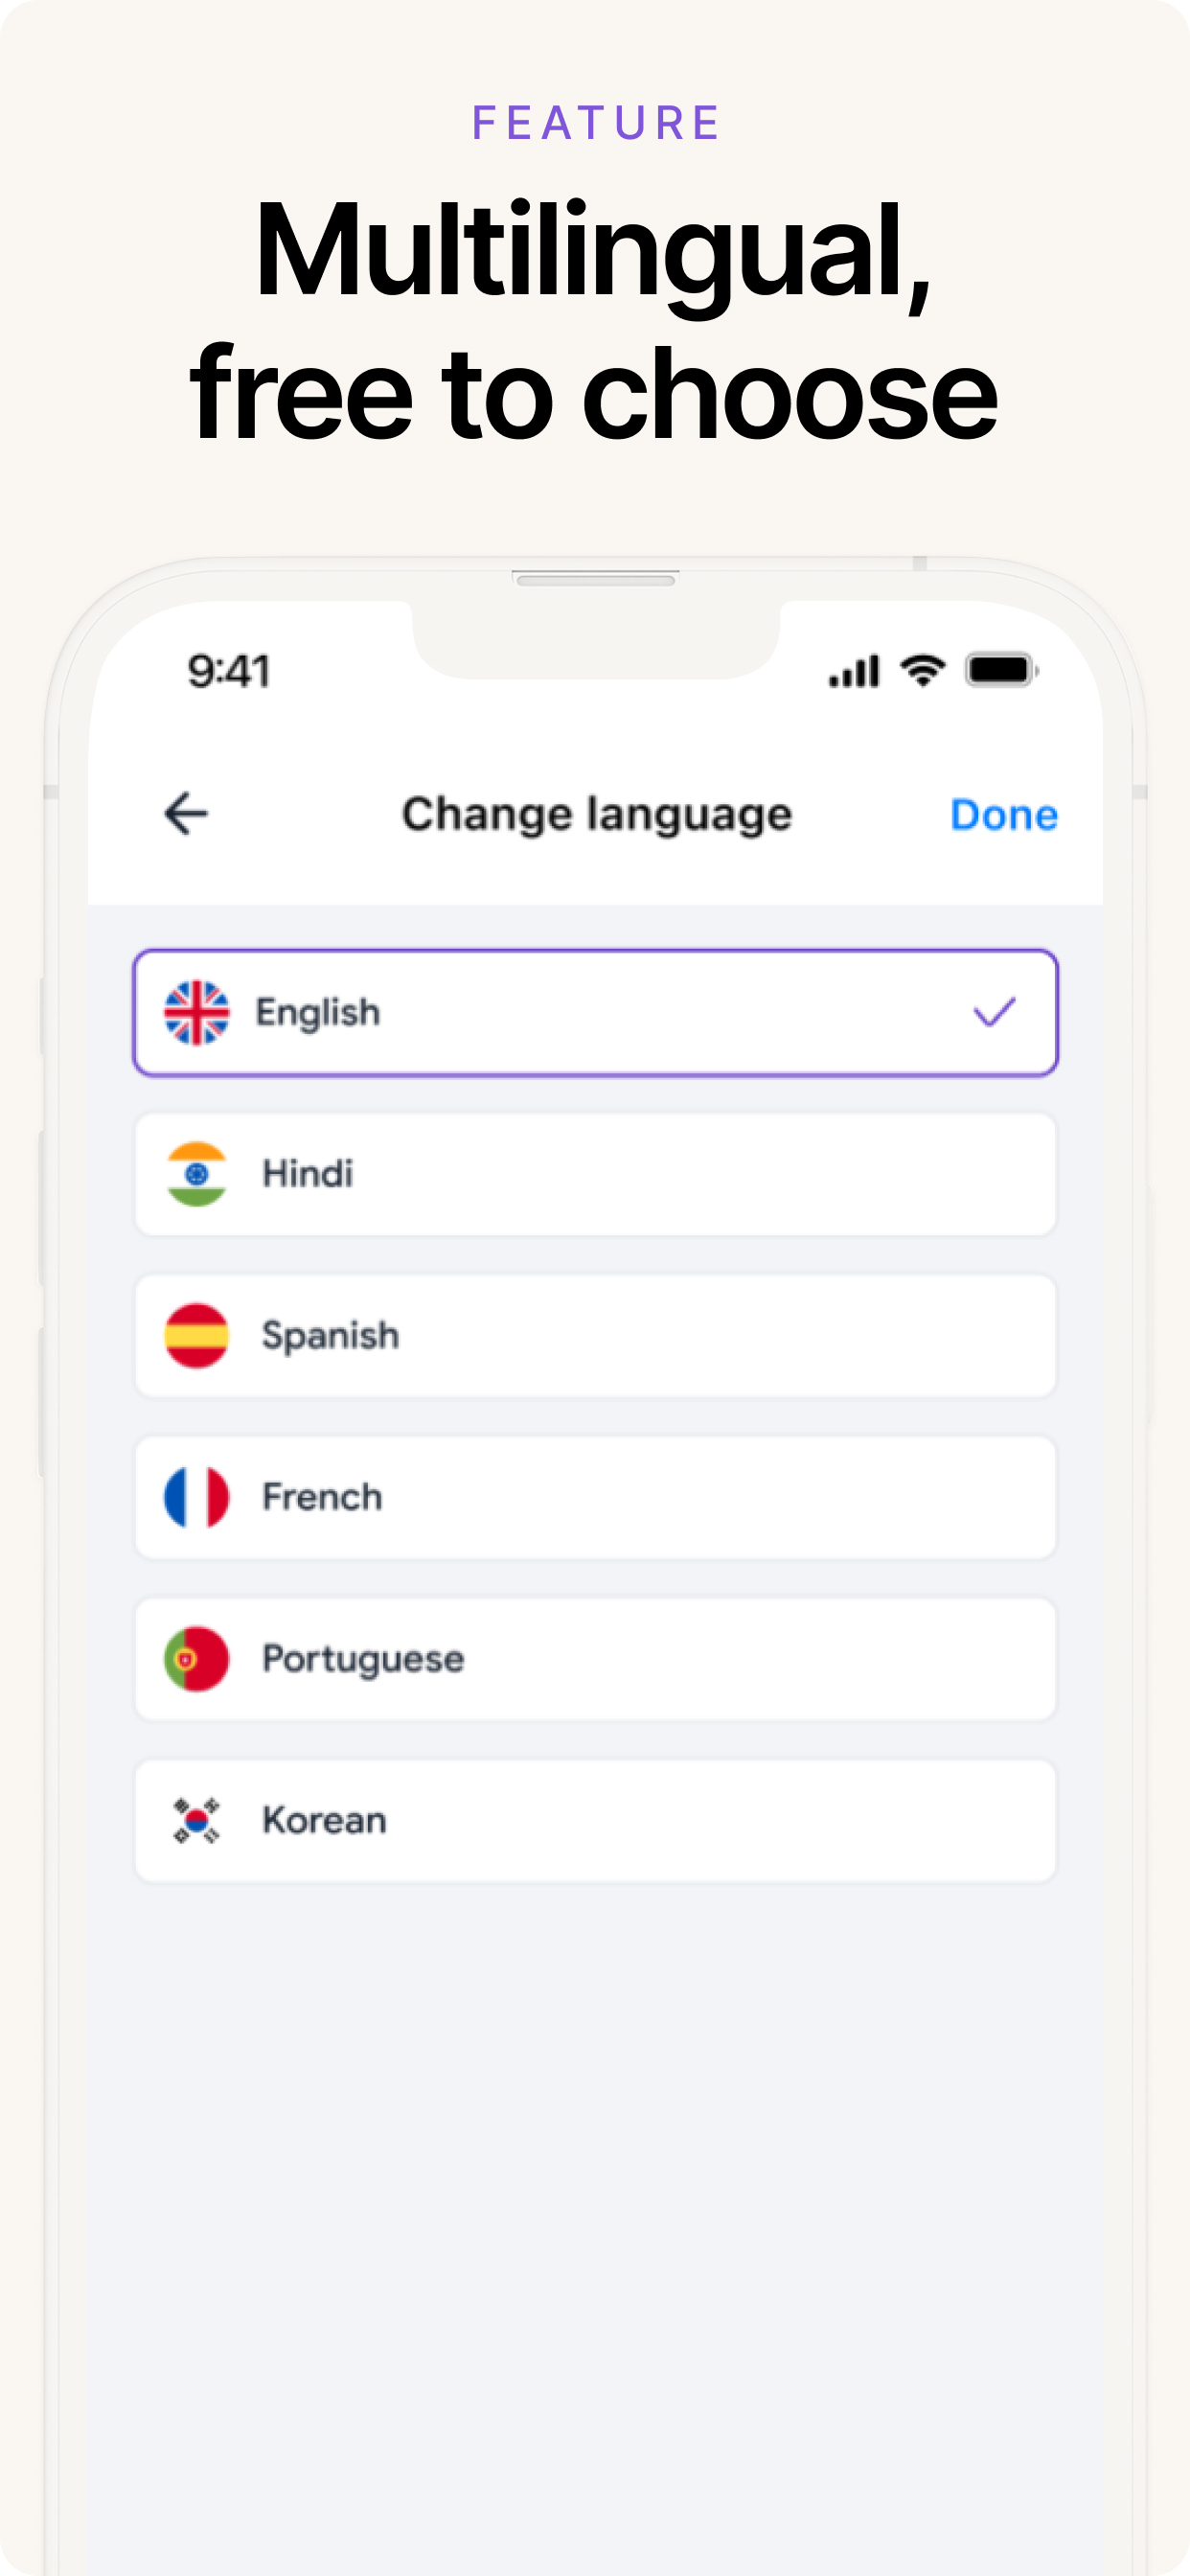Image resolution: width=1190 pixels, height=2576 pixels.
Task: Click the Spain flag icon beside Spanish
Action: coord(196,1335)
